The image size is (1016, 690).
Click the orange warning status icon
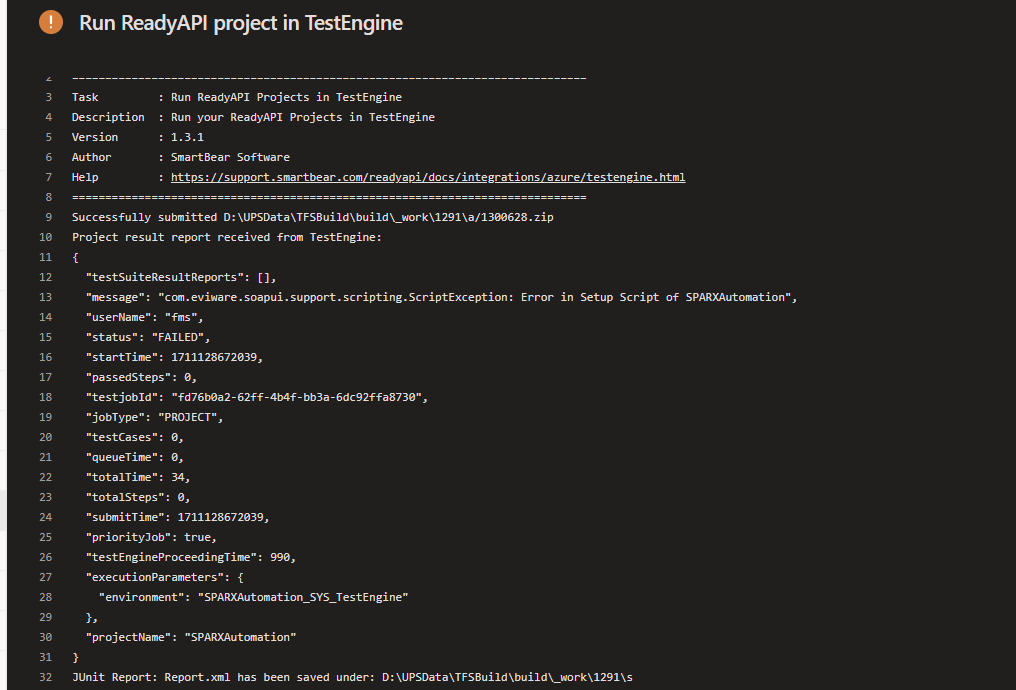[51, 22]
